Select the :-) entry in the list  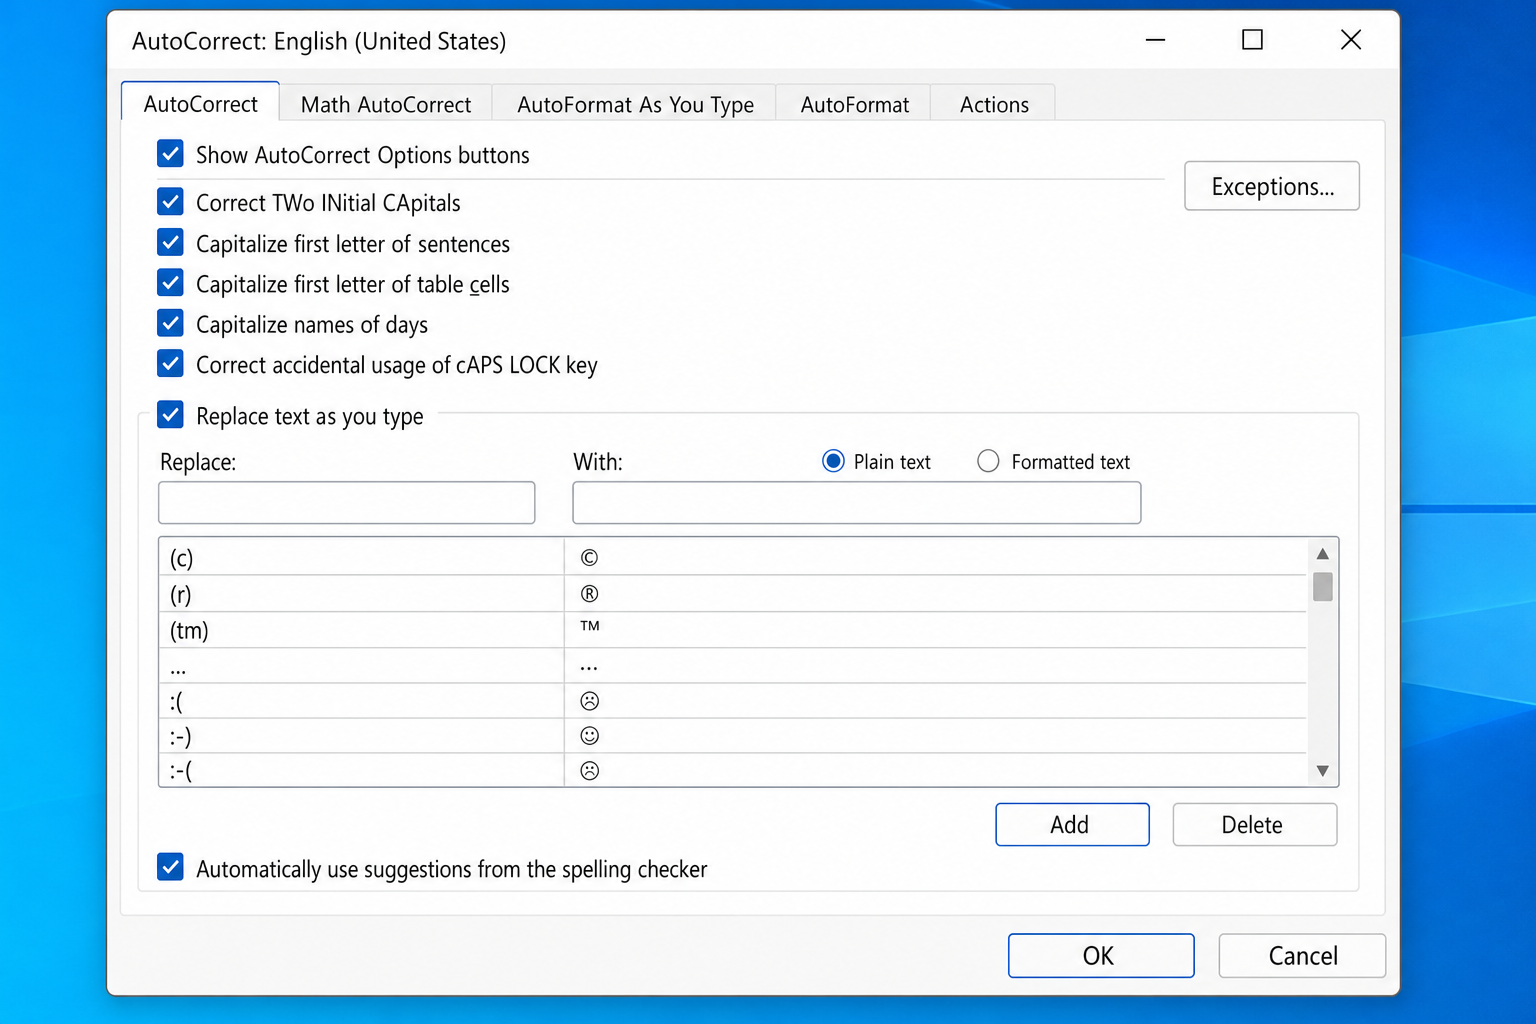pyautogui.click(x=361, y=736)
